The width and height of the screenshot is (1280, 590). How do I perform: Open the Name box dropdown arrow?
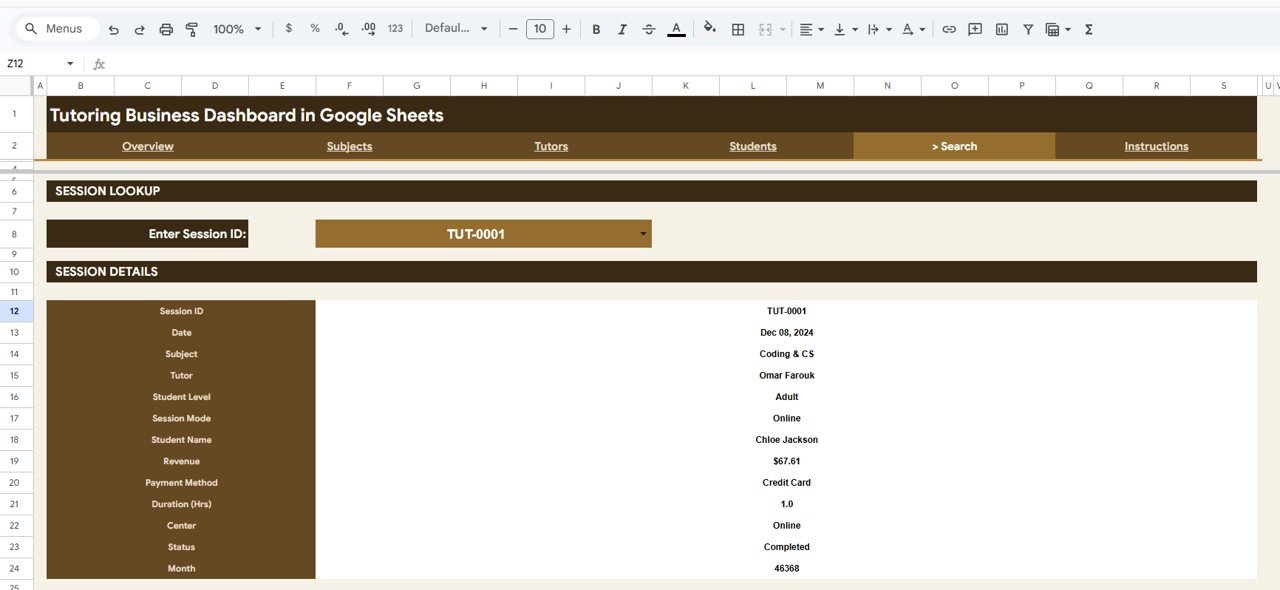pos(70,64)
